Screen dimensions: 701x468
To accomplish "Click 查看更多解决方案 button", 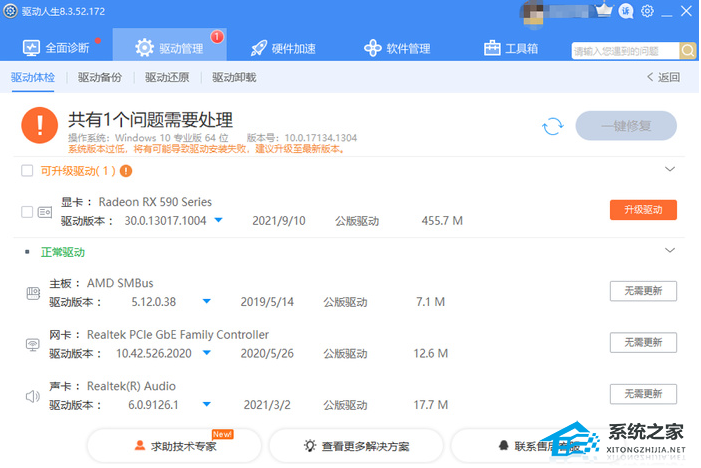I will [x=356, y=446].
